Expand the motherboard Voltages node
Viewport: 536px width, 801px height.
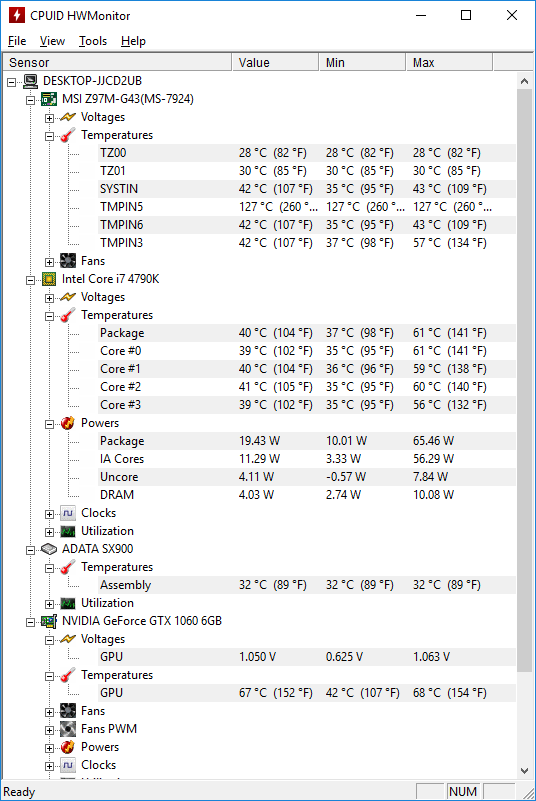[49, 118]
